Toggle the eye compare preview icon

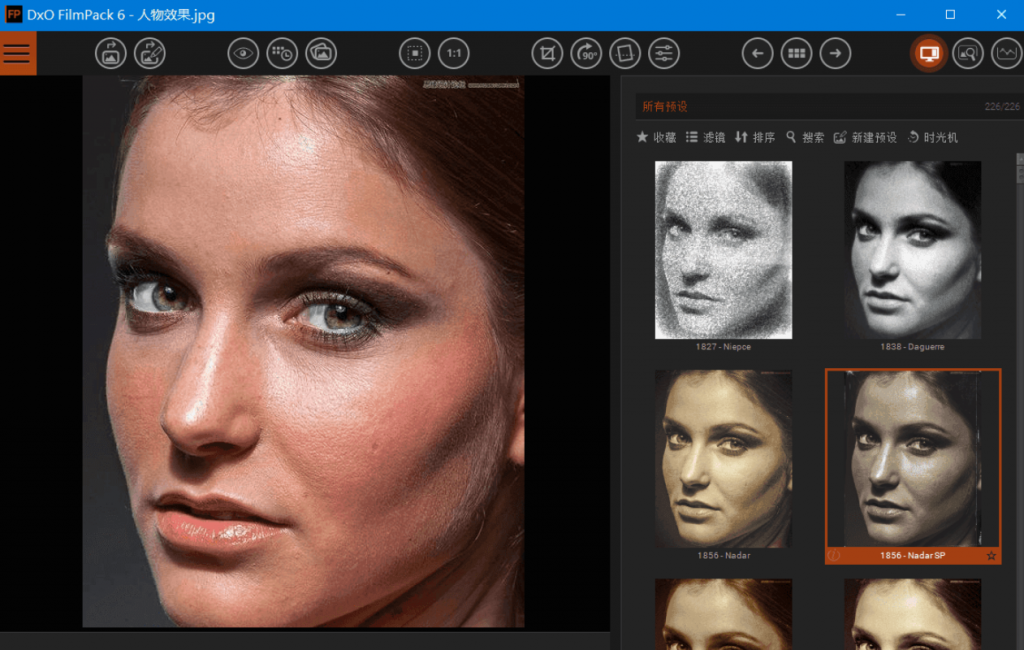[x=243, y=53]
